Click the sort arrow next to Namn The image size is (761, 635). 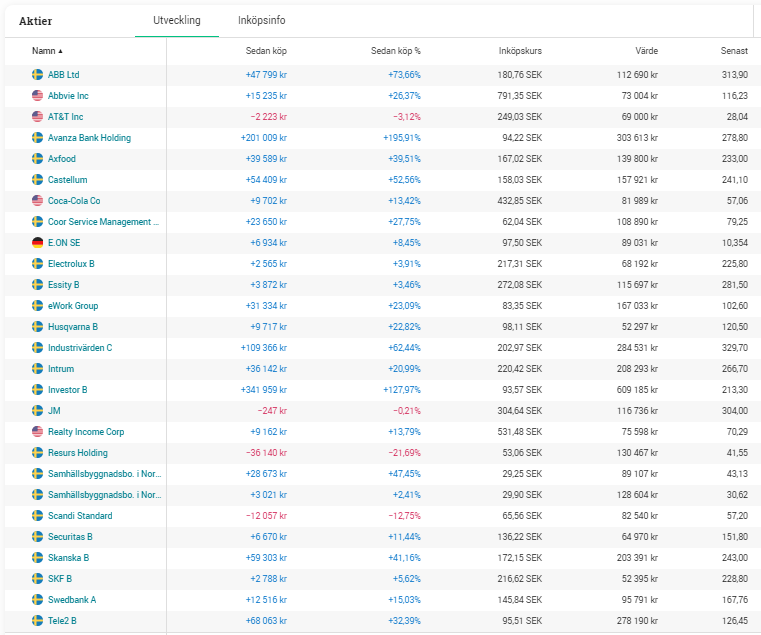pyautogui.click(x=60, y=51)
